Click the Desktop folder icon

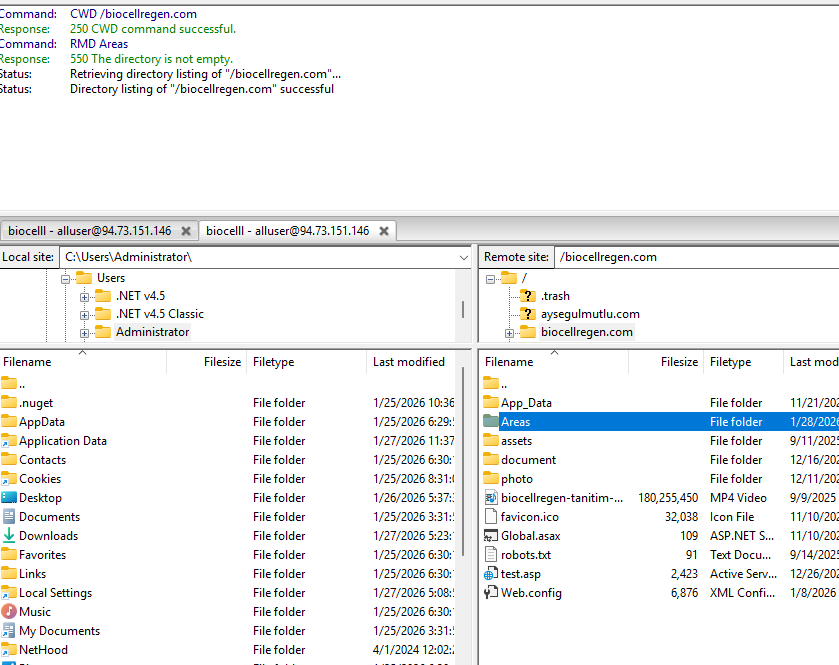pos(9,498)
